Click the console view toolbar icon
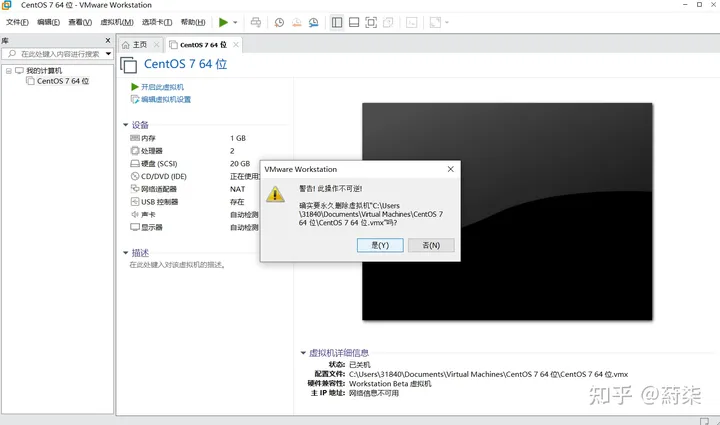Image resolution: width=720 pixels, height=425 pixels. (412, 22)
